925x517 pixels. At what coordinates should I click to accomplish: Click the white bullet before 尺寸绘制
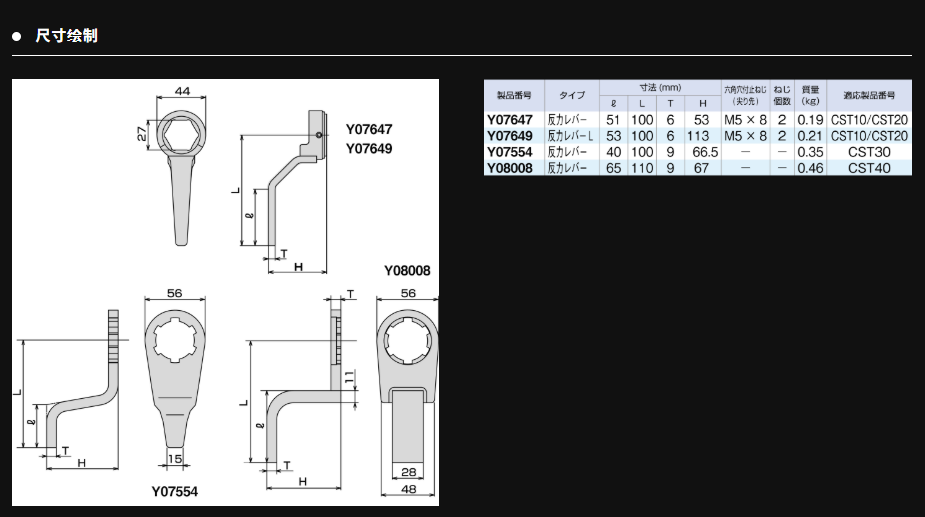pyautogui.click(x=16, y=37)
